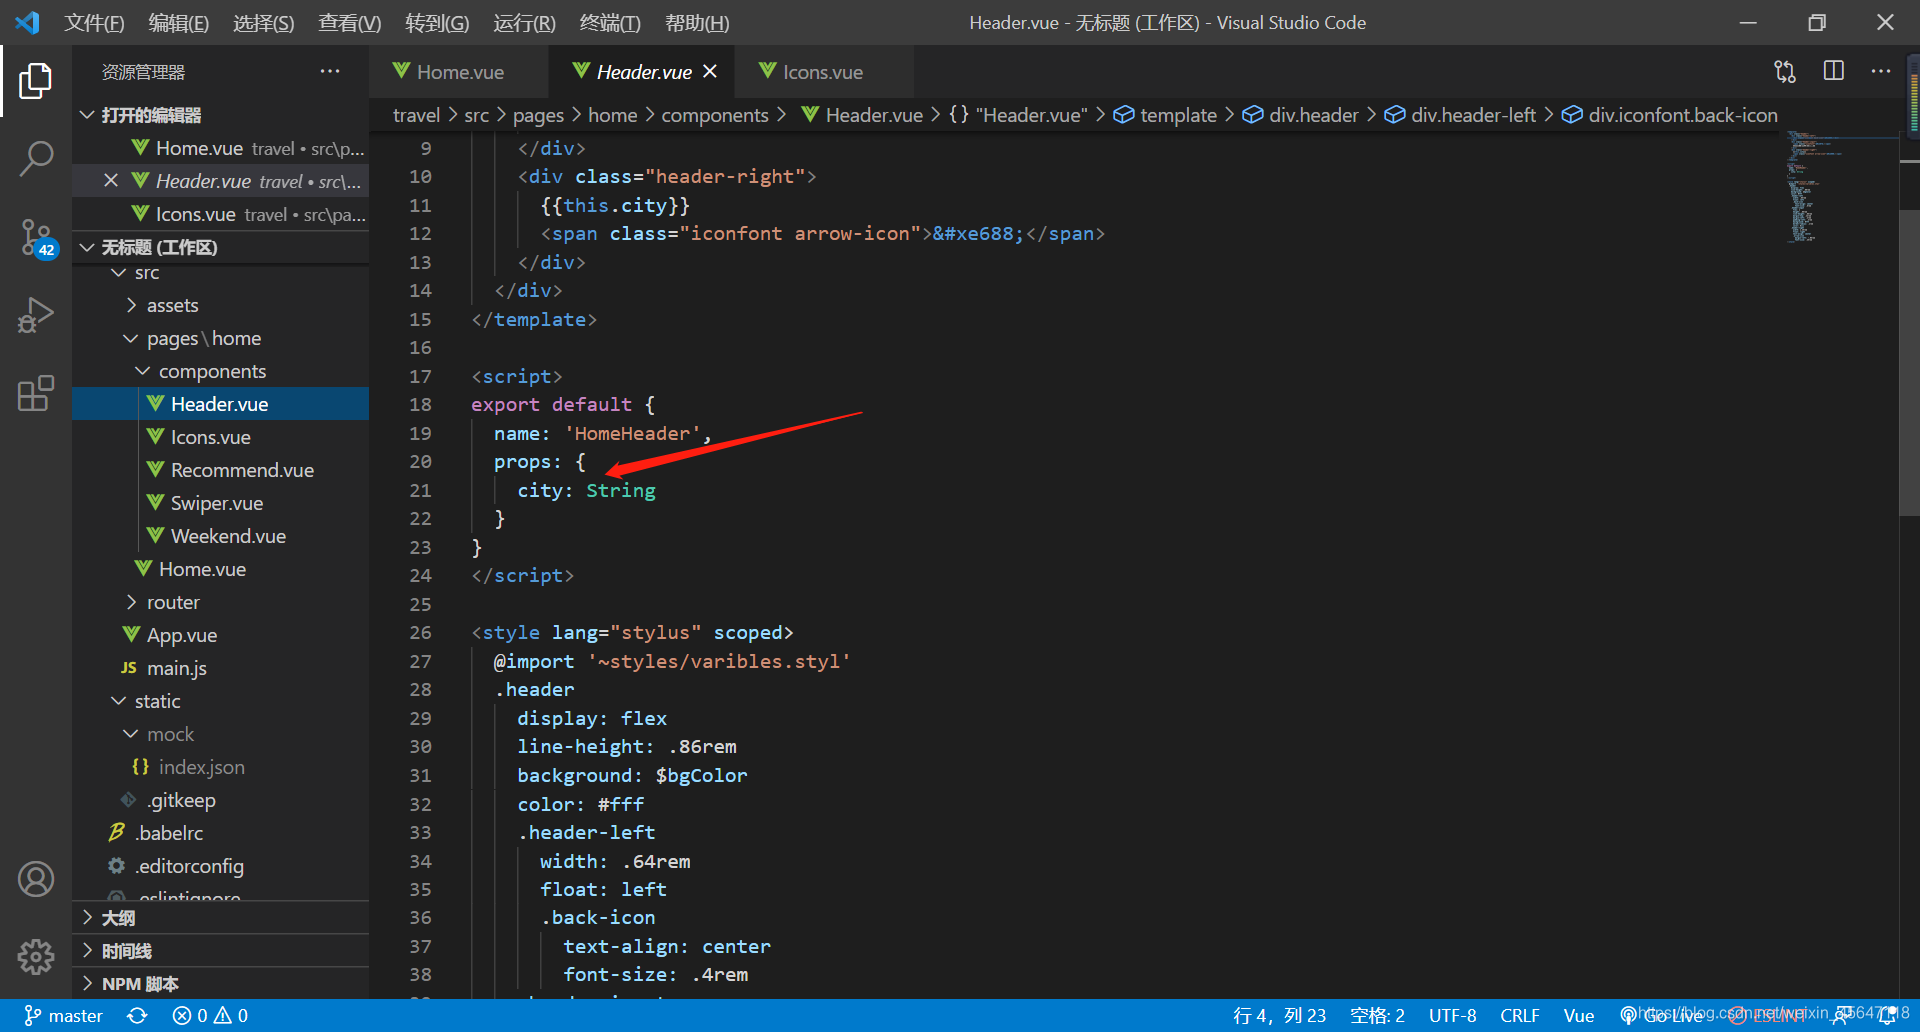
Task: Open 选择(S) menu
Action: pyautogui.click(x=264, y=22)
